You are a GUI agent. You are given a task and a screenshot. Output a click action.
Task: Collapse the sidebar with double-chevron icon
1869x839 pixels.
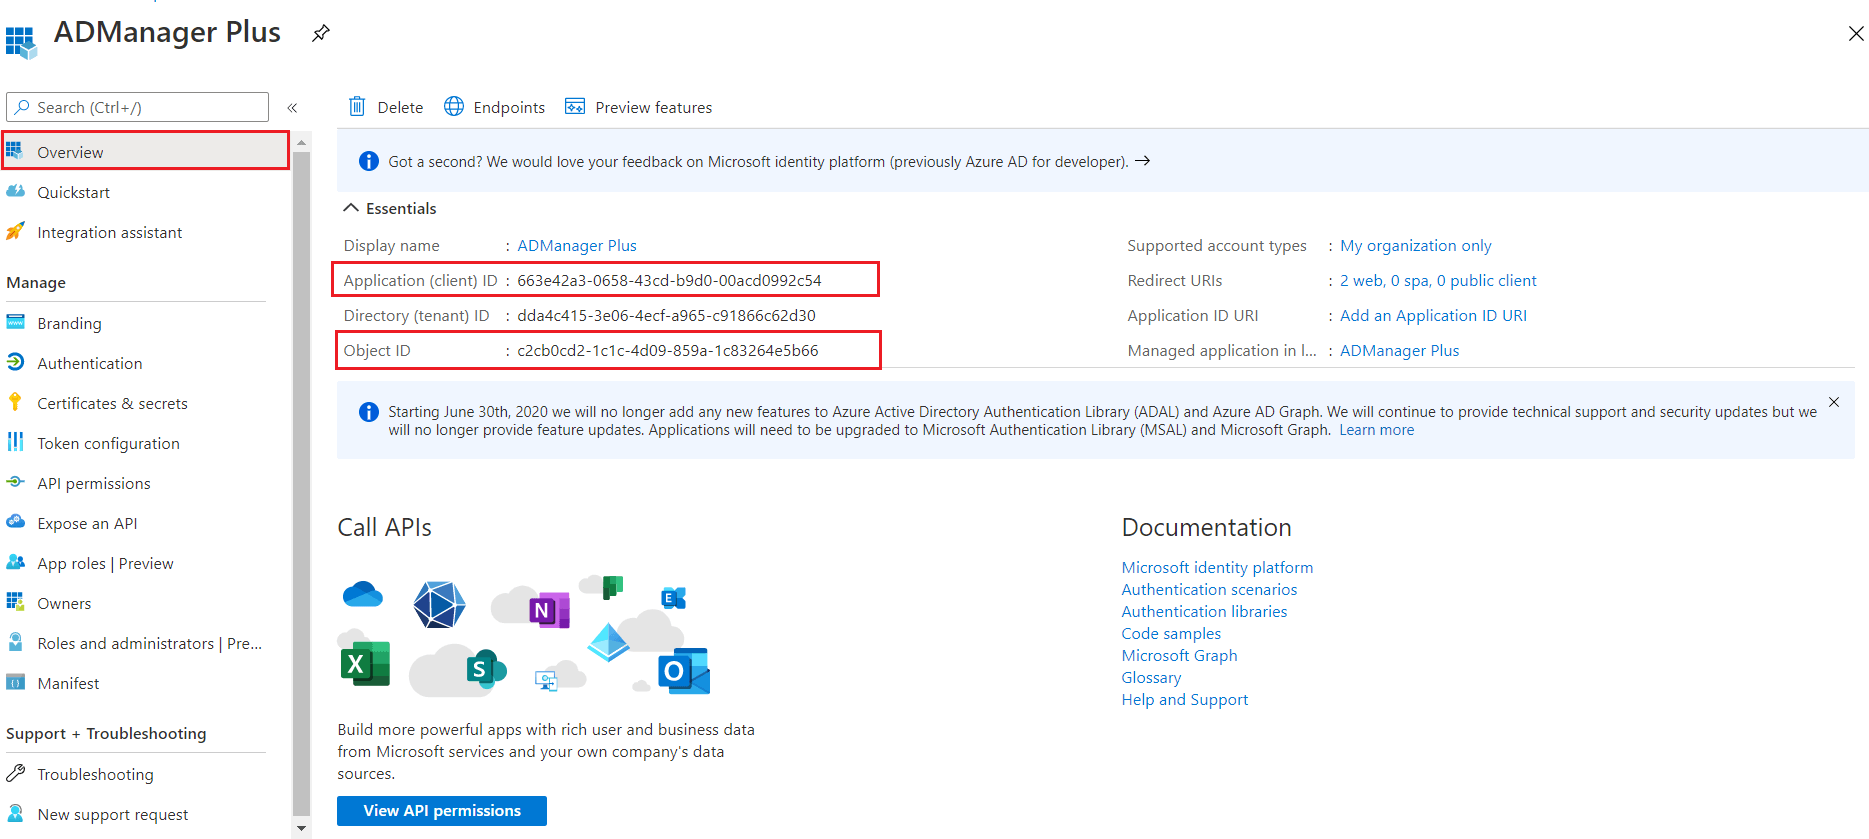pos(292,108)
